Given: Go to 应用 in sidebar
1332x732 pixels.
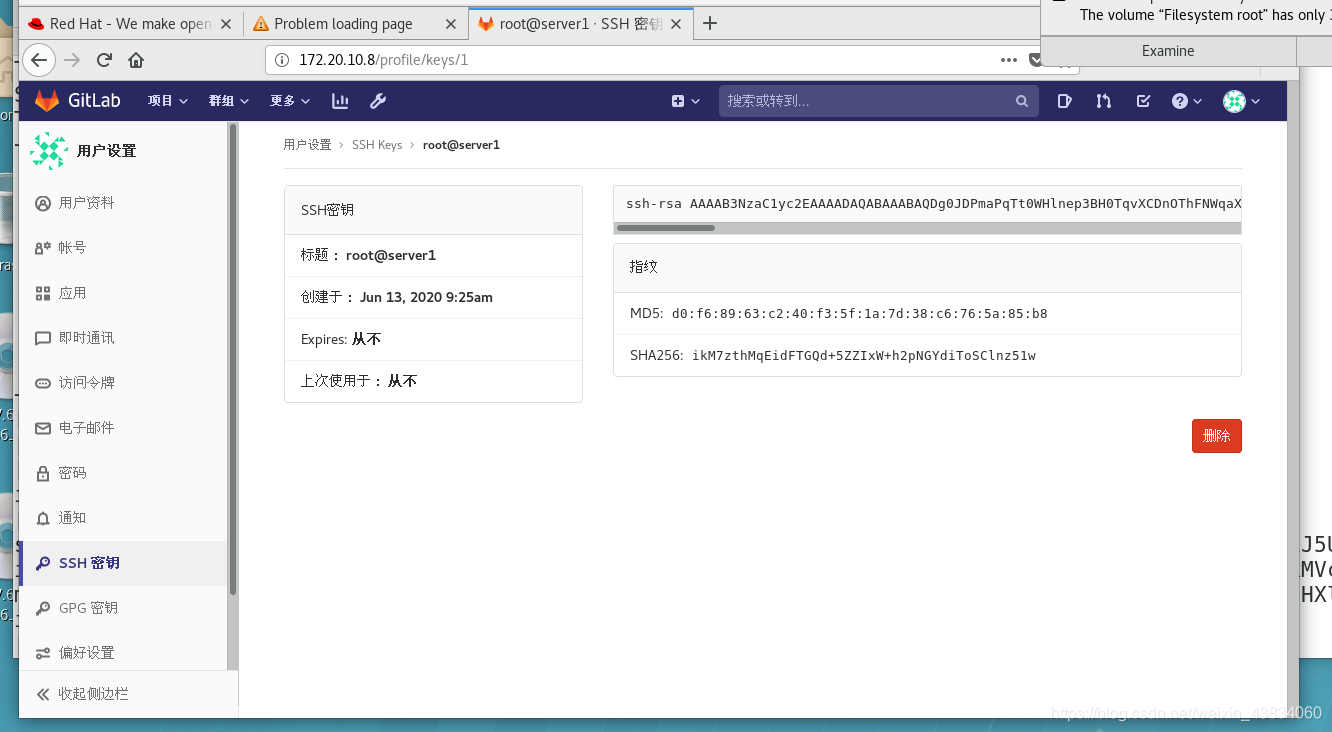Looking at the screenshot, I should [x=123, y=292].
